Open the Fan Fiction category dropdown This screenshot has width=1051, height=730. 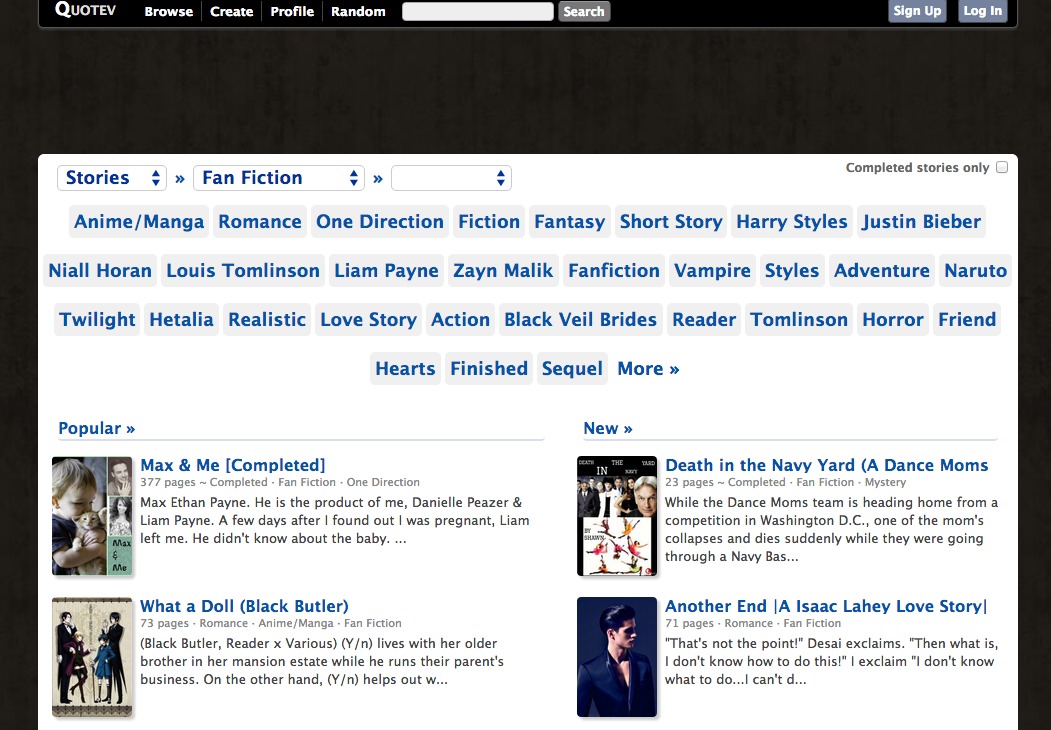pos(279,178)
